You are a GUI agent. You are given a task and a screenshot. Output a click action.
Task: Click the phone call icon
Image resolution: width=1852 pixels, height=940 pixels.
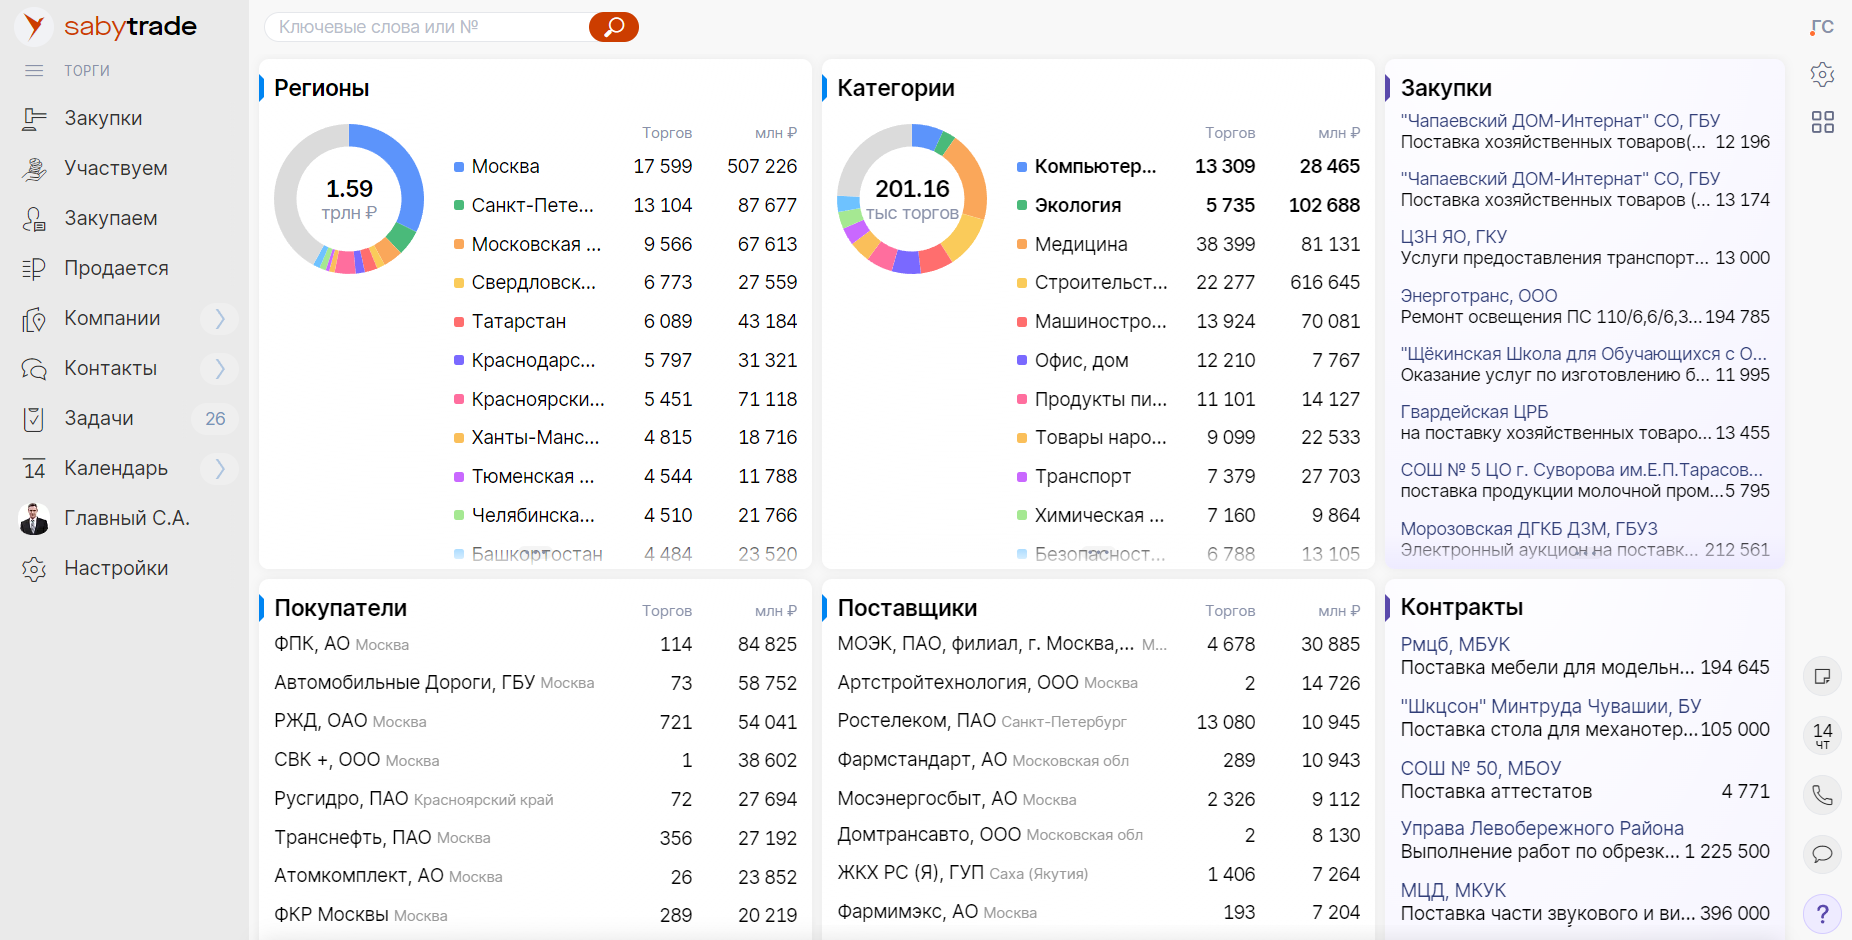[1822, 795]
